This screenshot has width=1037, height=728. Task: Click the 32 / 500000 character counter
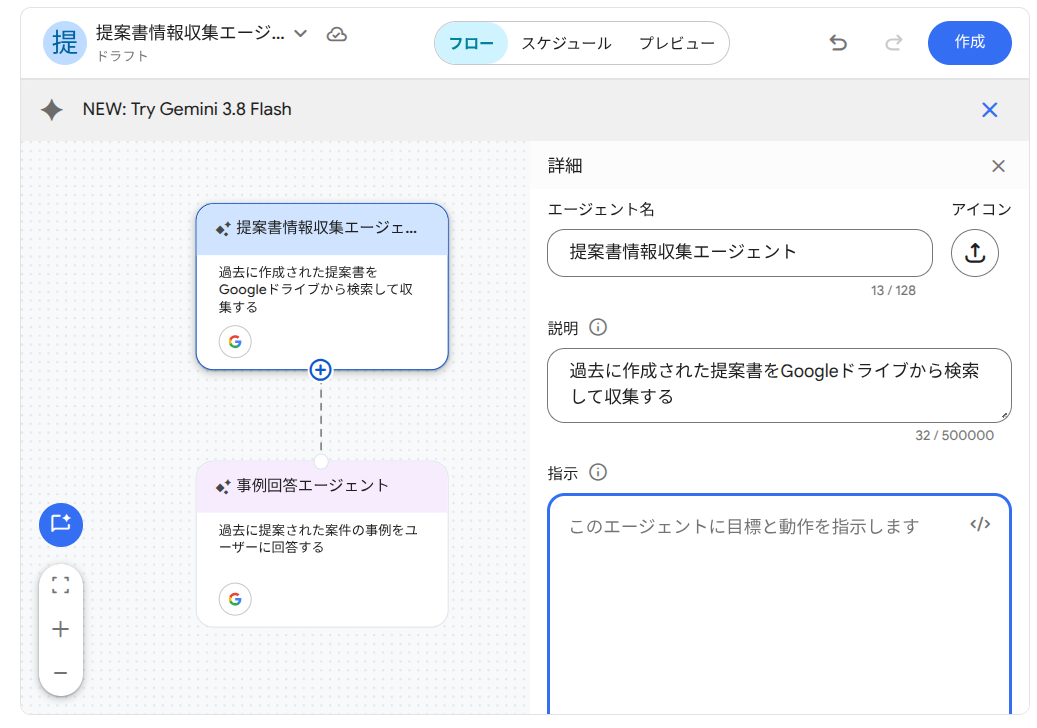(x=954, y=435)
